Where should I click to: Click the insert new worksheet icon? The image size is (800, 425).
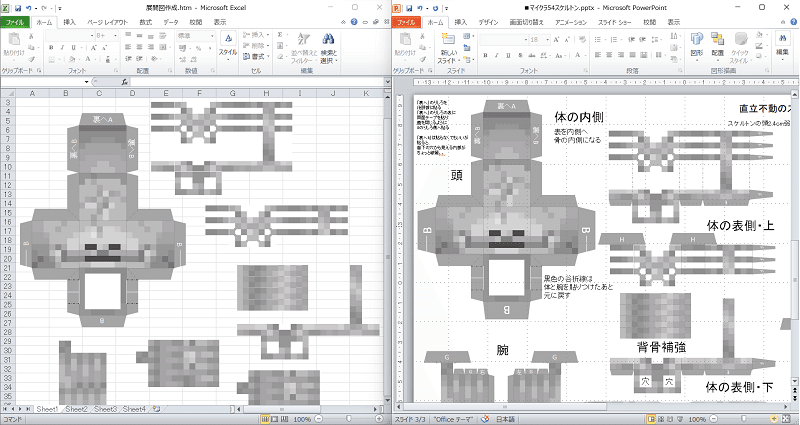[x=156, y=409]
